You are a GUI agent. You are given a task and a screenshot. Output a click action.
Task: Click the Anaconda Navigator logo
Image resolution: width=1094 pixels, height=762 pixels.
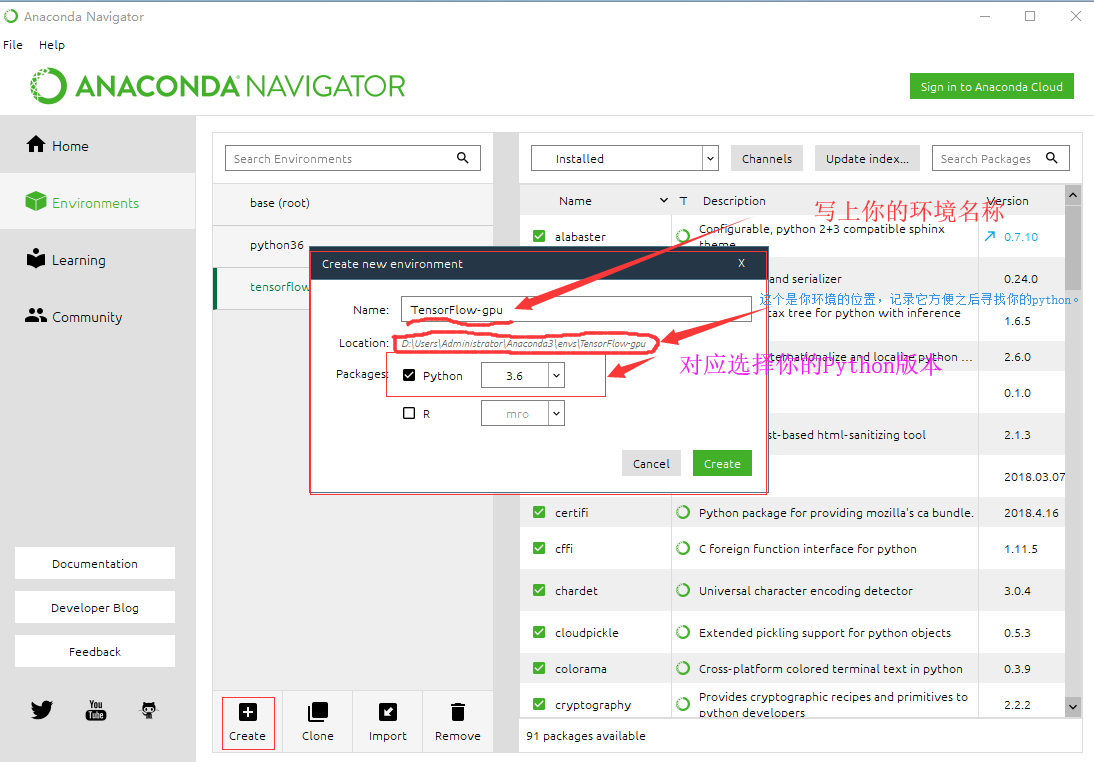click(x=217, y=86)
